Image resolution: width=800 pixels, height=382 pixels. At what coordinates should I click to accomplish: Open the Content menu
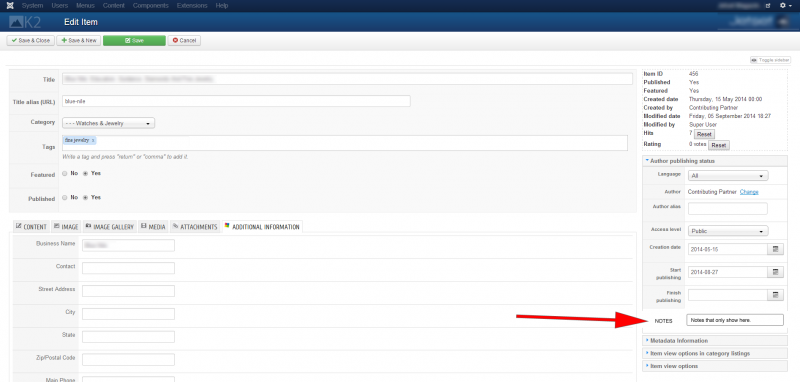pos(113,6)
